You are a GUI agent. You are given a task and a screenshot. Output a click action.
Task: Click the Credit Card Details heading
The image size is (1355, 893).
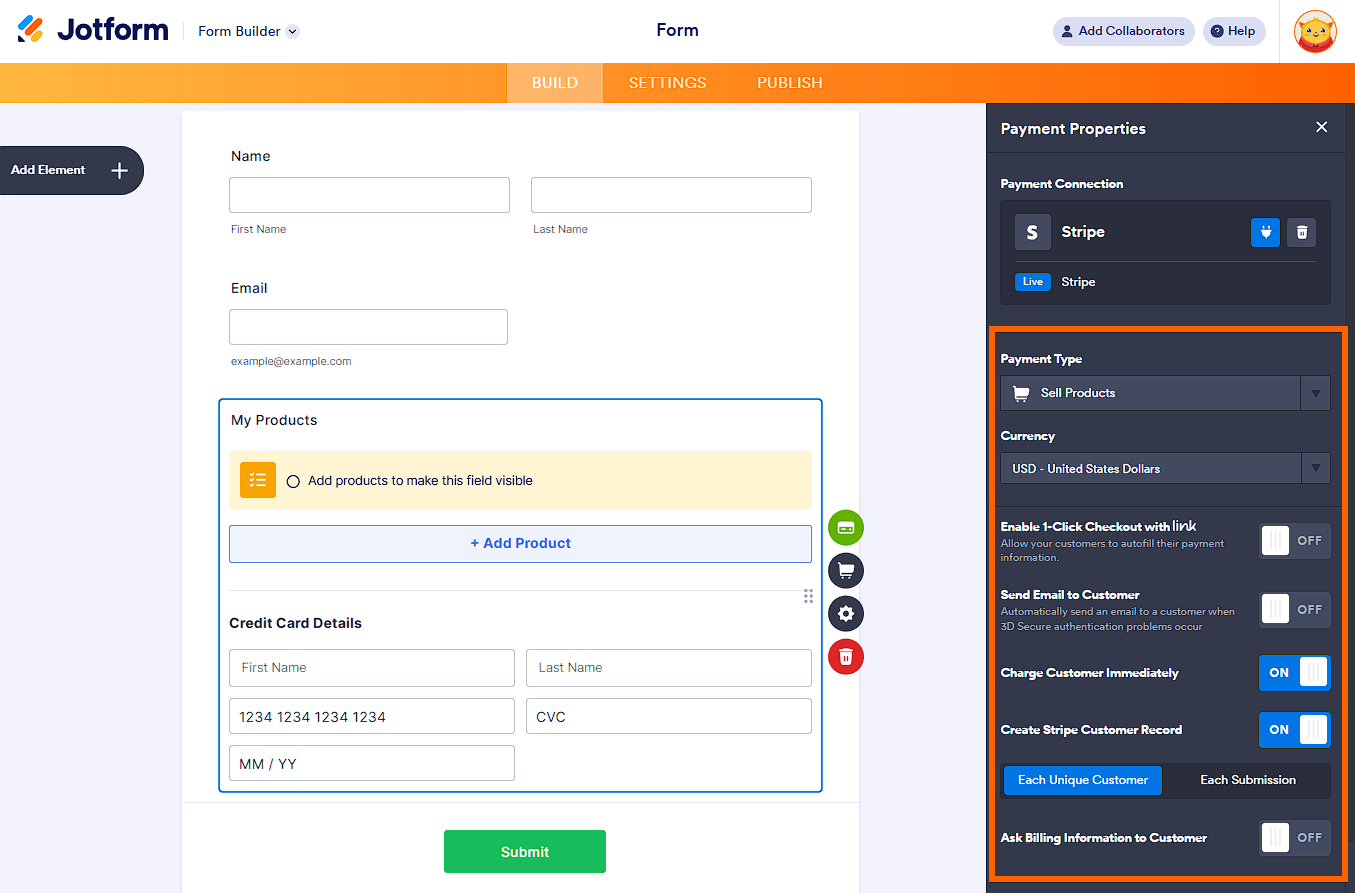(295, 623)
